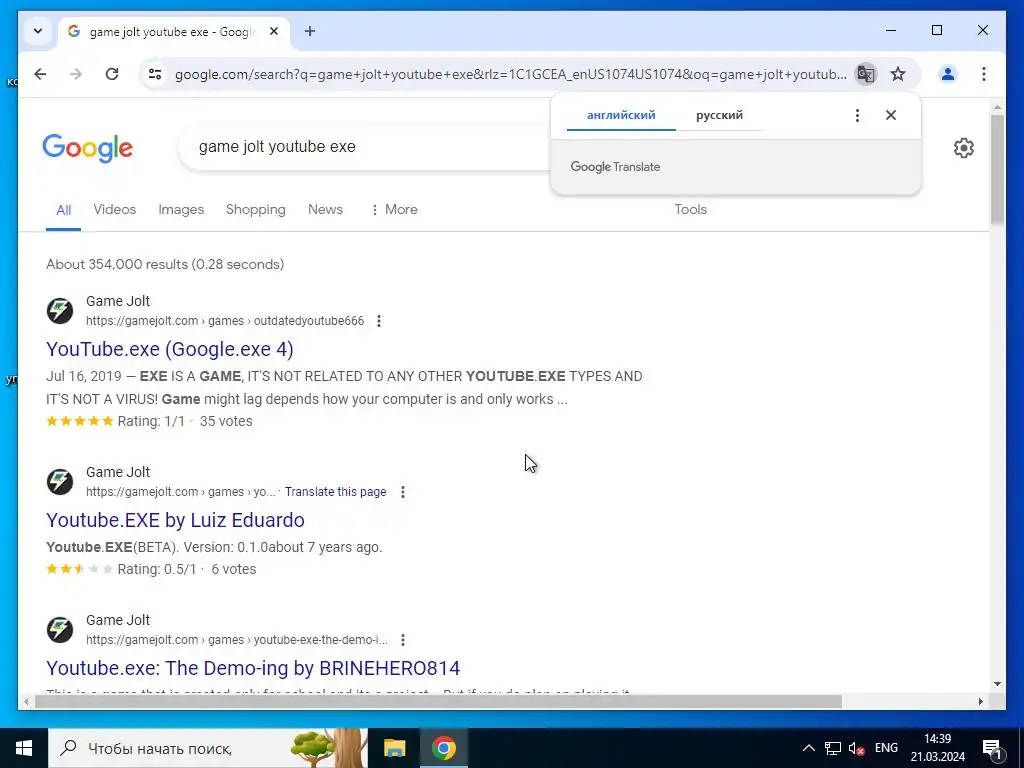1024x768 pixels.
Task: Click Rating: 1/1 · 35 votes text
Action: pos(185,421)
